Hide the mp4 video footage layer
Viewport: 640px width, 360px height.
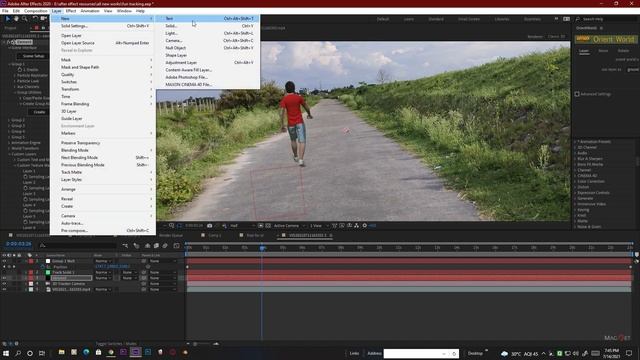[x=4, y=289]
